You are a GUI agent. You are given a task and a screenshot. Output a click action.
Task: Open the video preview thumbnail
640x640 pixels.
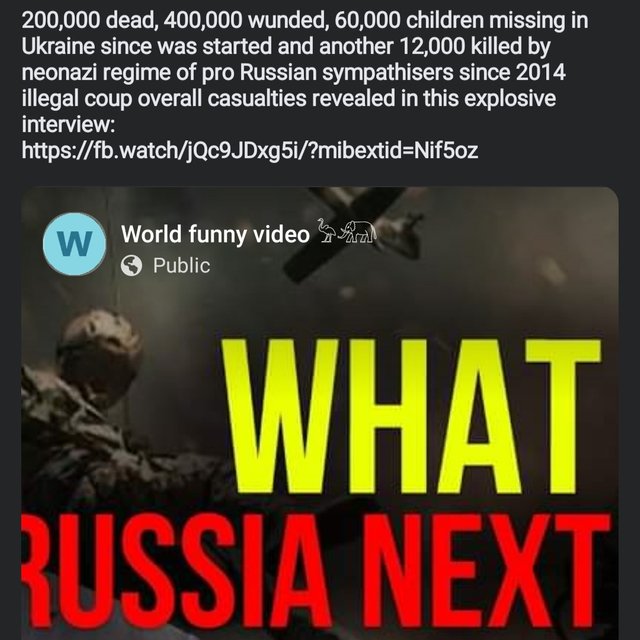320,413
